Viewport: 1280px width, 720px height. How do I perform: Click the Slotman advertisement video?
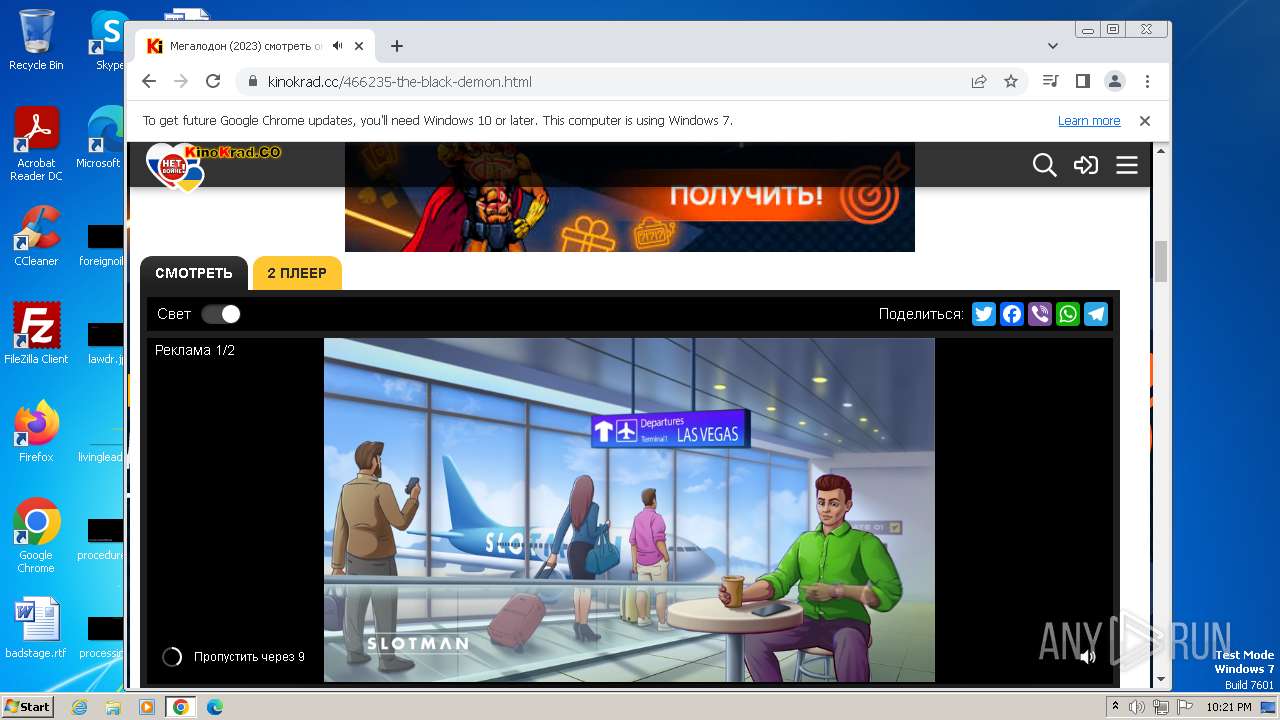[629, 510]
